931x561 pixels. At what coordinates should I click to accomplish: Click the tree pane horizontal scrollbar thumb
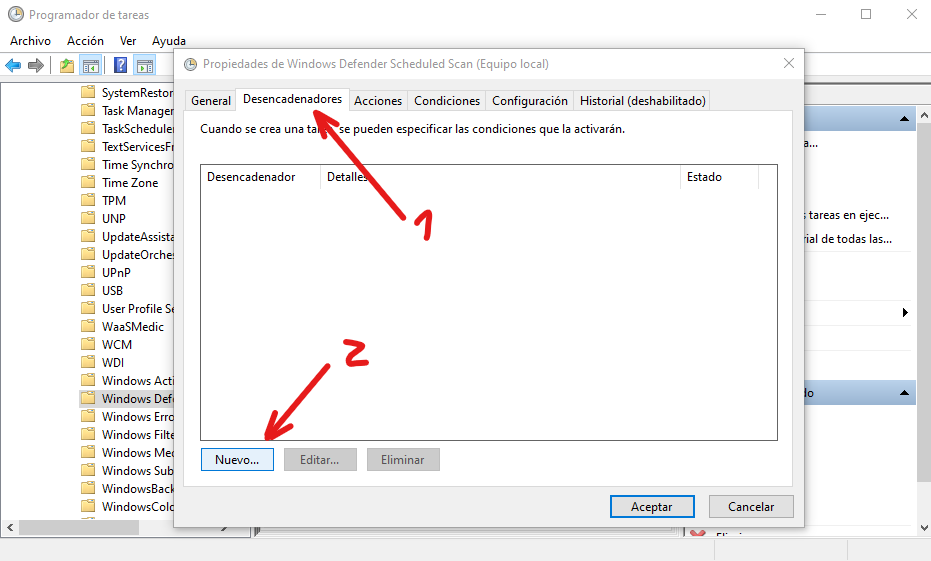point(79,527)
